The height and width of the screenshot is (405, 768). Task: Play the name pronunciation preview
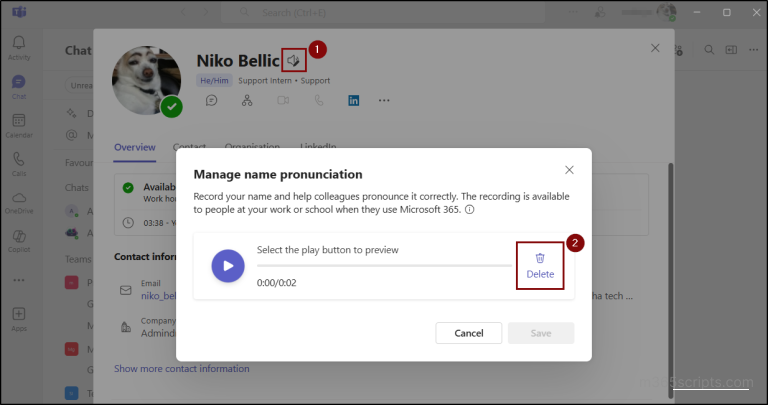[x=228, y=266]
